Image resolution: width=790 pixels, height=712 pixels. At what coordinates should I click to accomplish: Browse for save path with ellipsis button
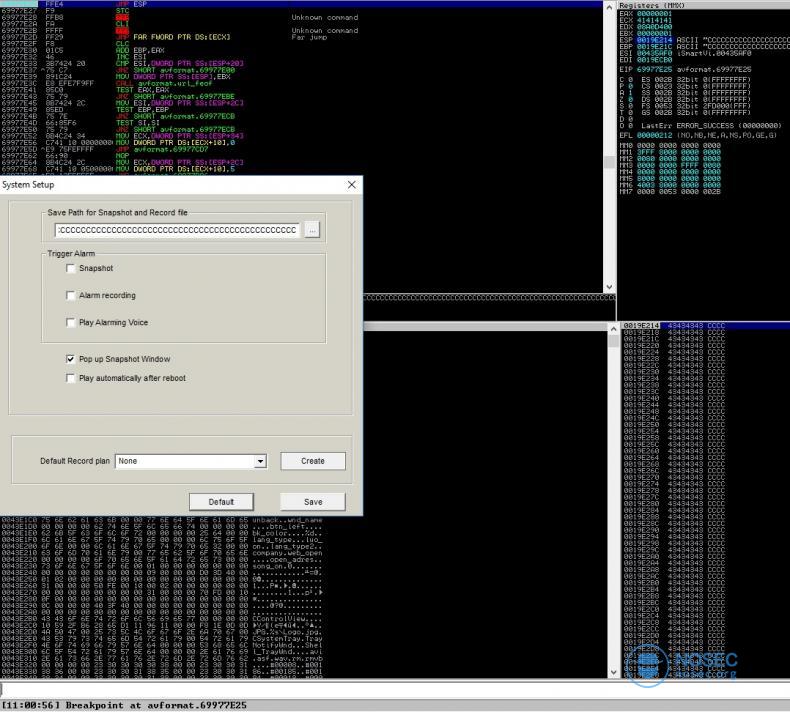[x=312, y=230]
